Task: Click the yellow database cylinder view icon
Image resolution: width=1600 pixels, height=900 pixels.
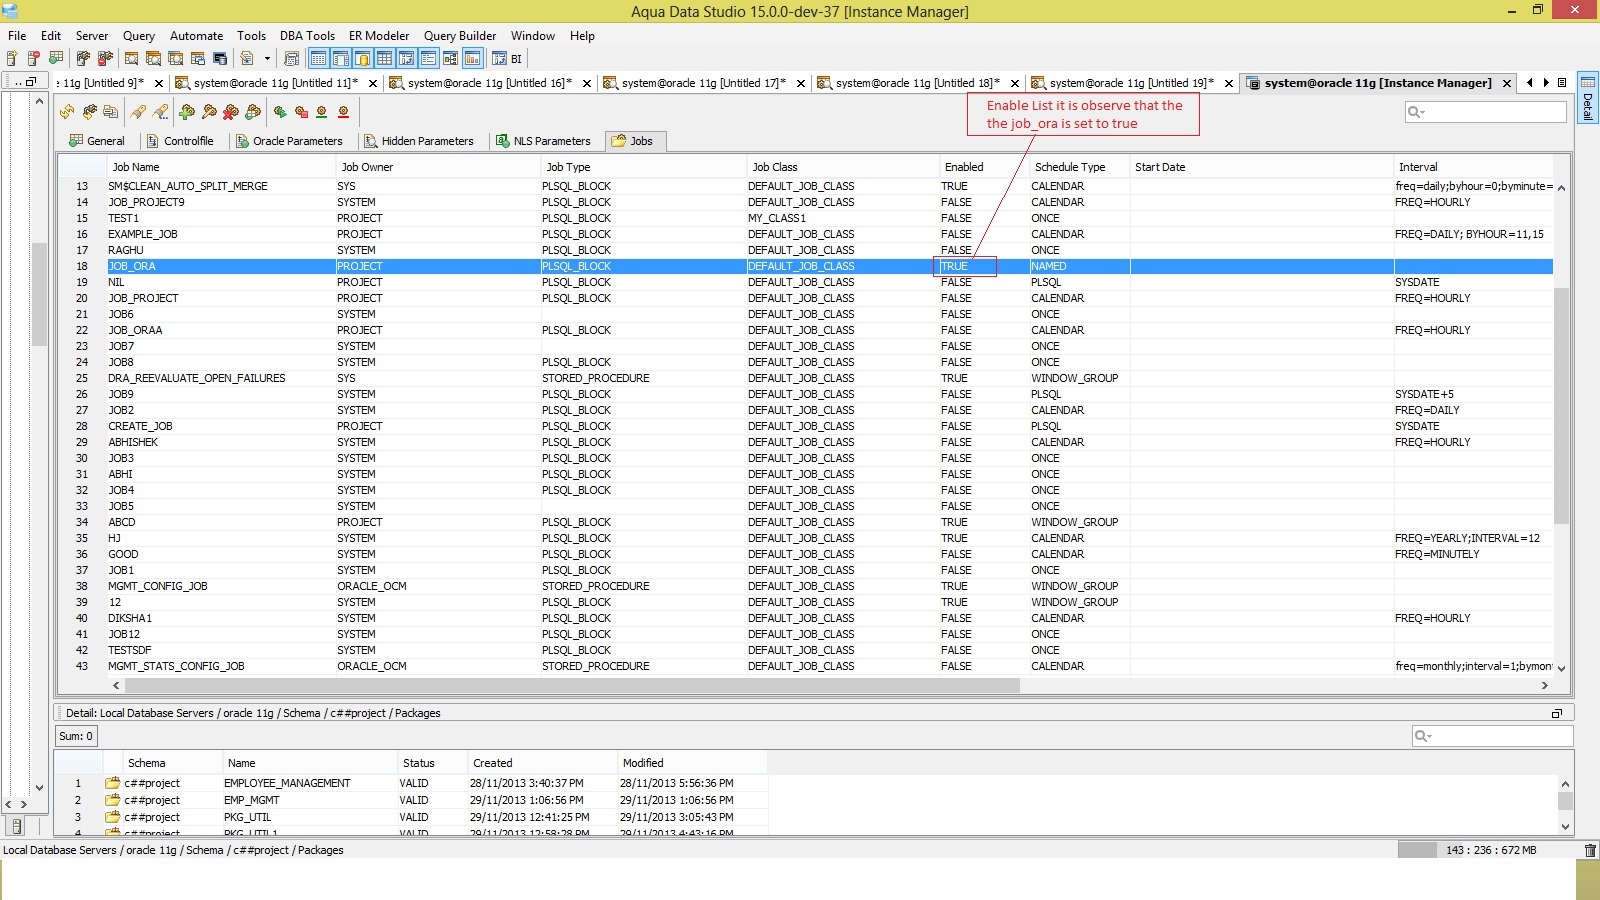Action: (362, 59)
